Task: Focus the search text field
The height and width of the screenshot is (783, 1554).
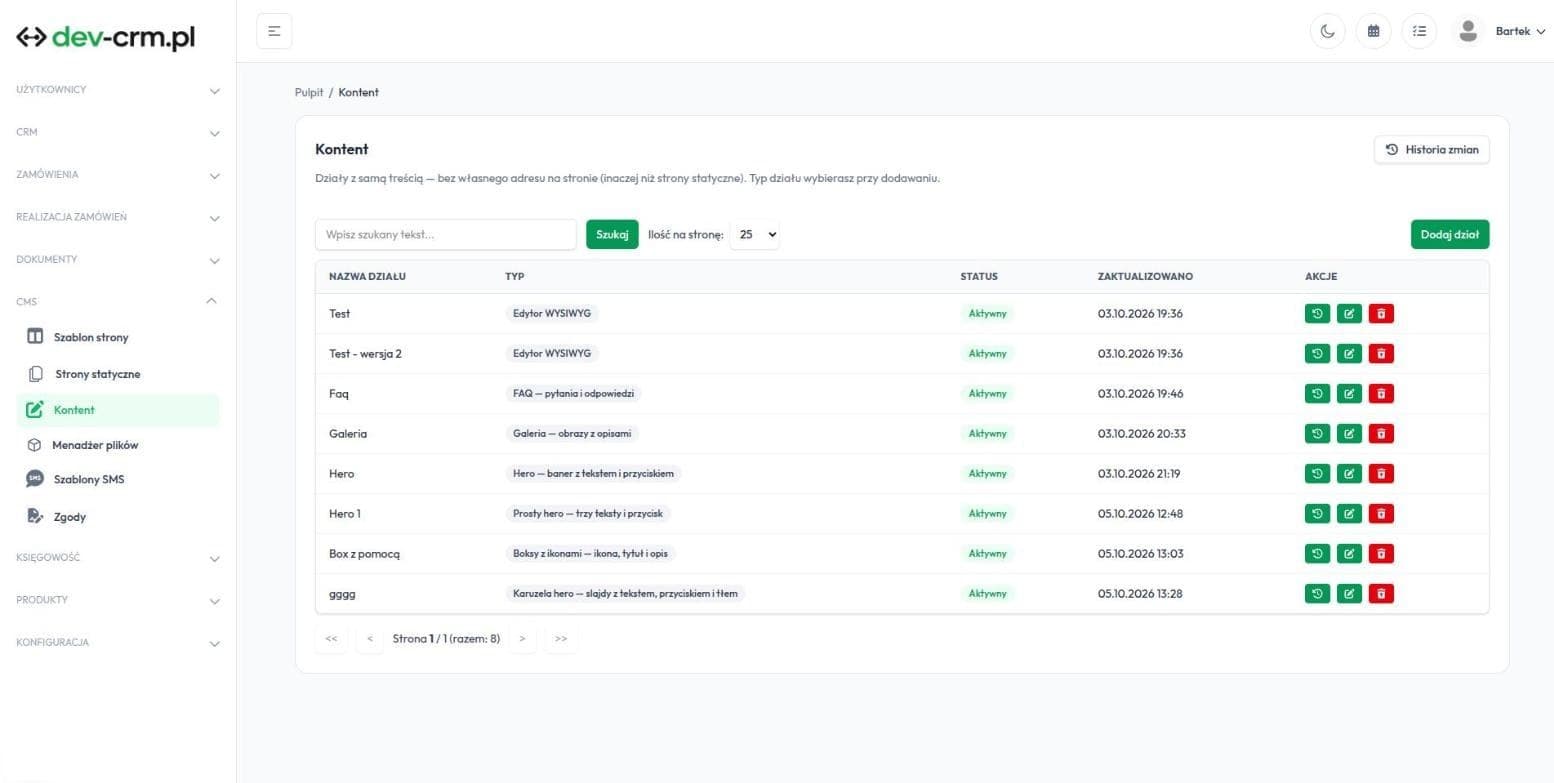Action: click(446, 235)
